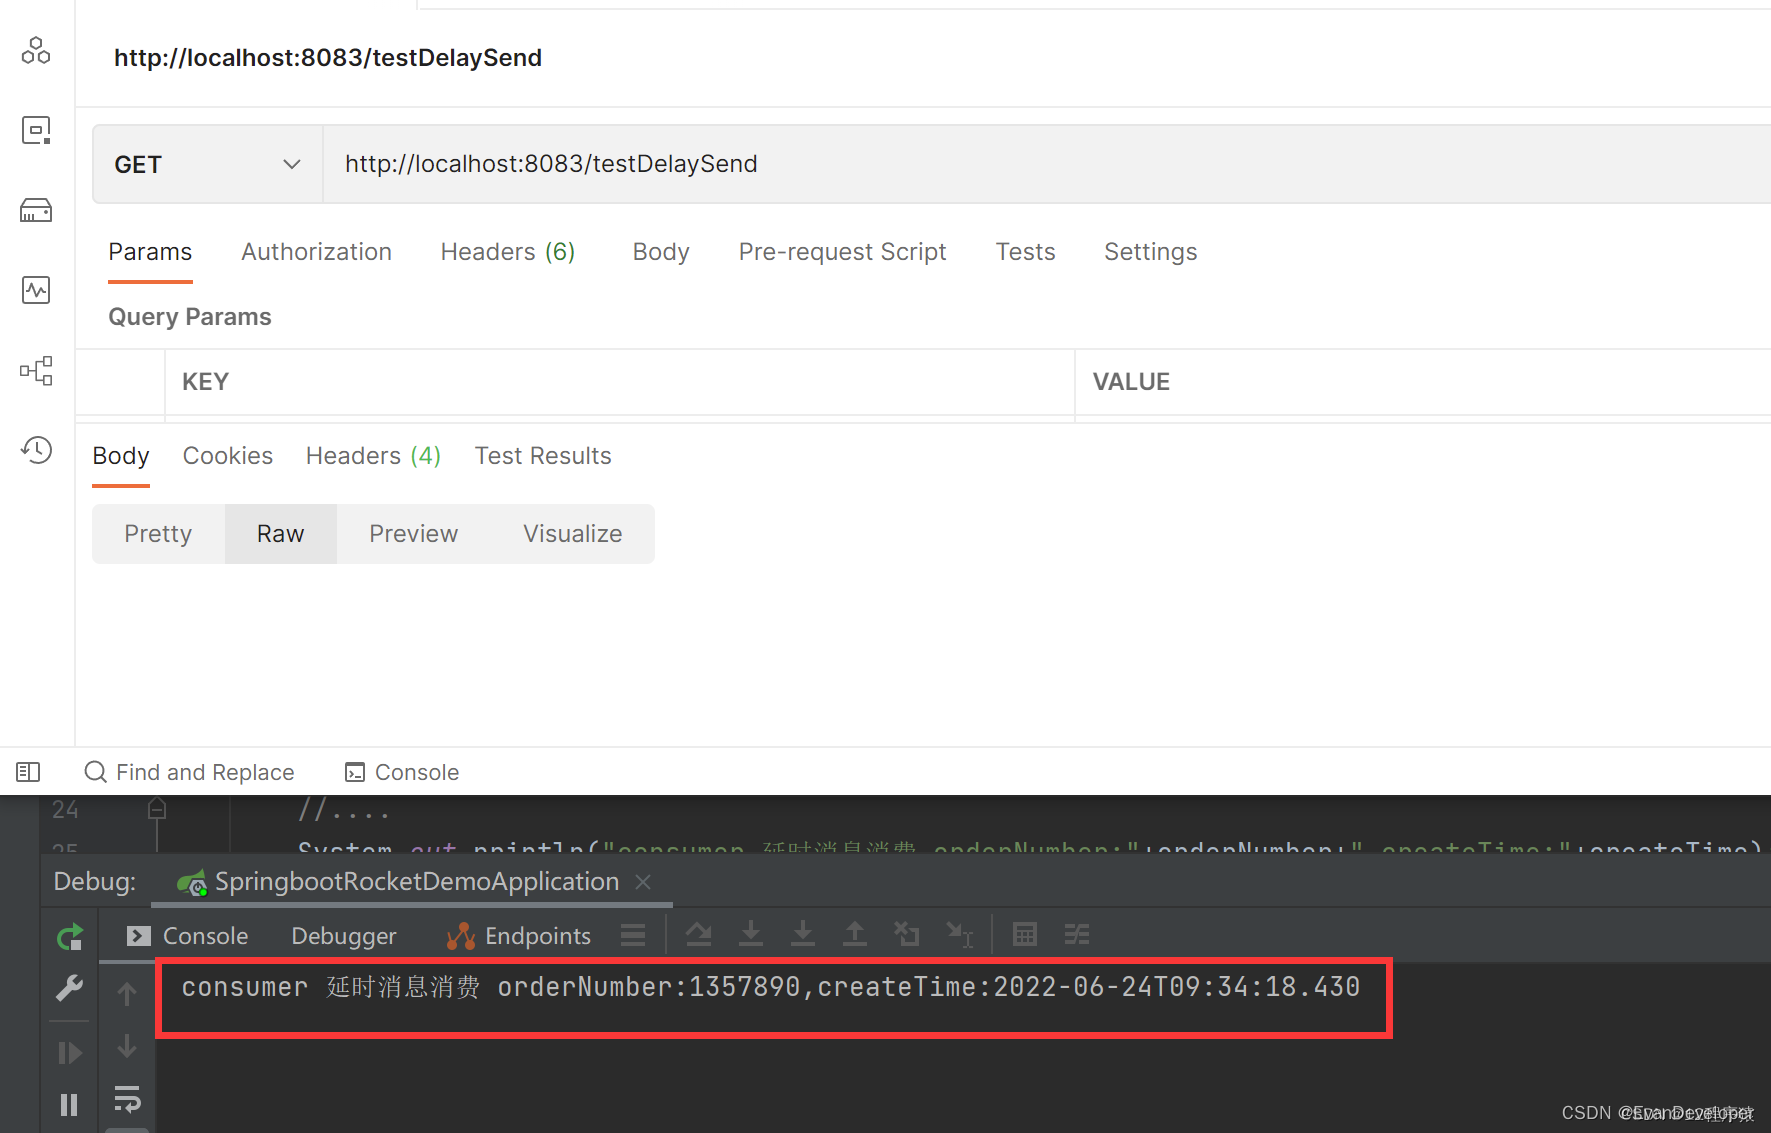Screen dimensions: 1771x1133
Task: Open the Monitors sidebar icon
Action: (x=36, y=290)
